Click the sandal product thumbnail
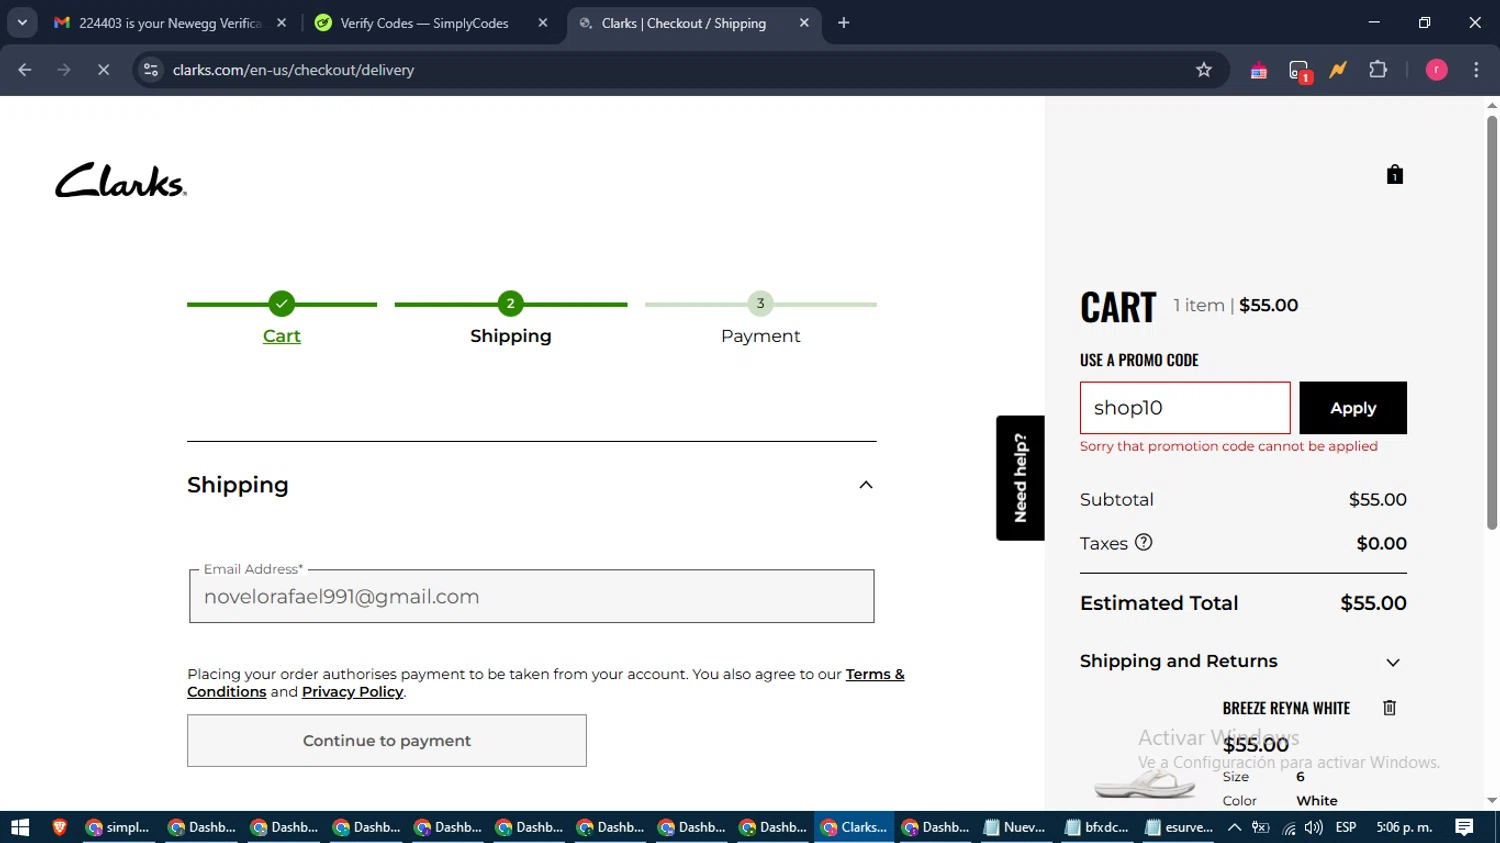1500x843 pixels. [1145, 783]
